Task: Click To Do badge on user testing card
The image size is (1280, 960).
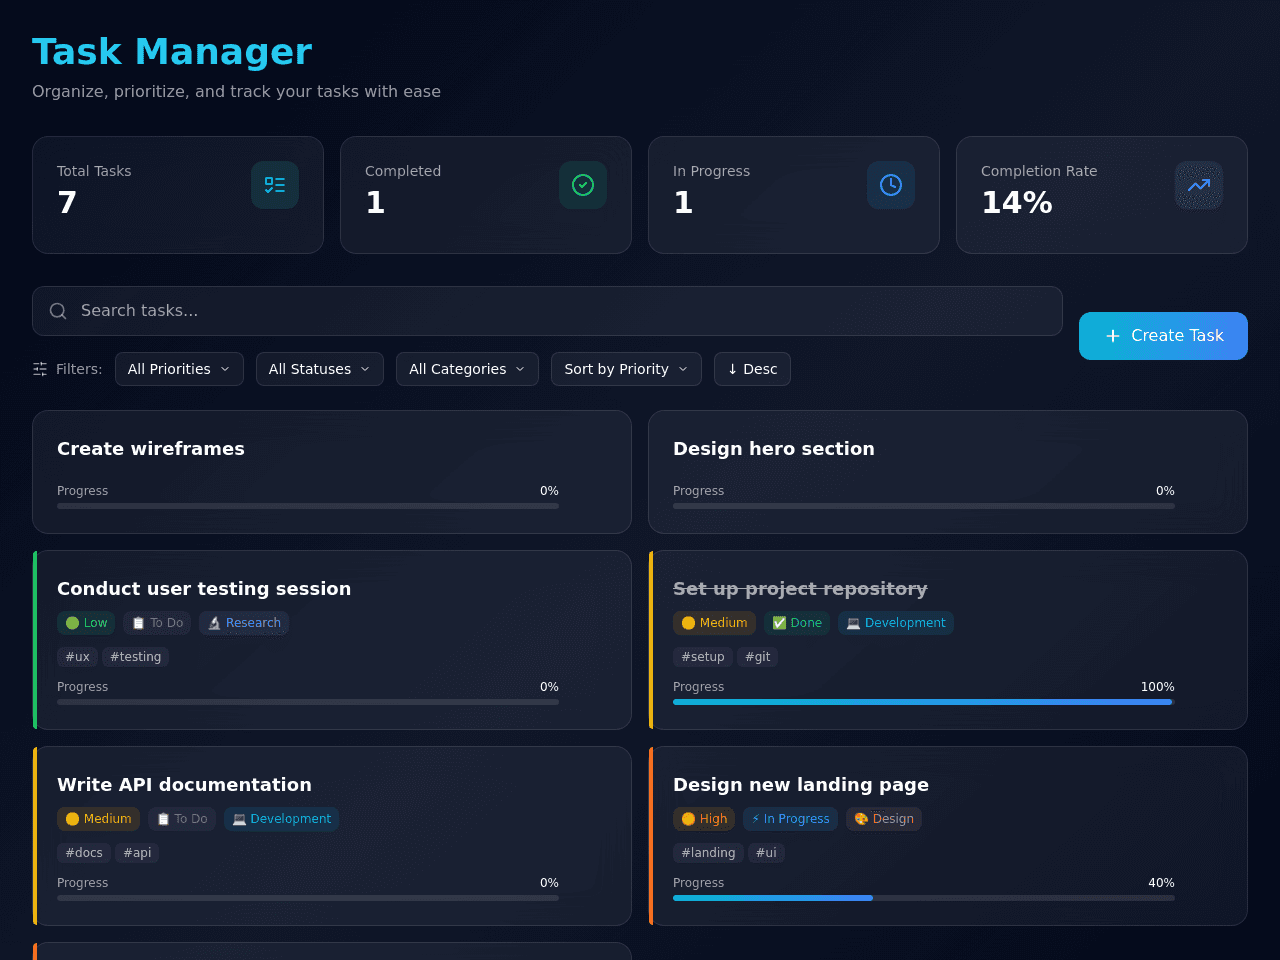Action: 157,623
